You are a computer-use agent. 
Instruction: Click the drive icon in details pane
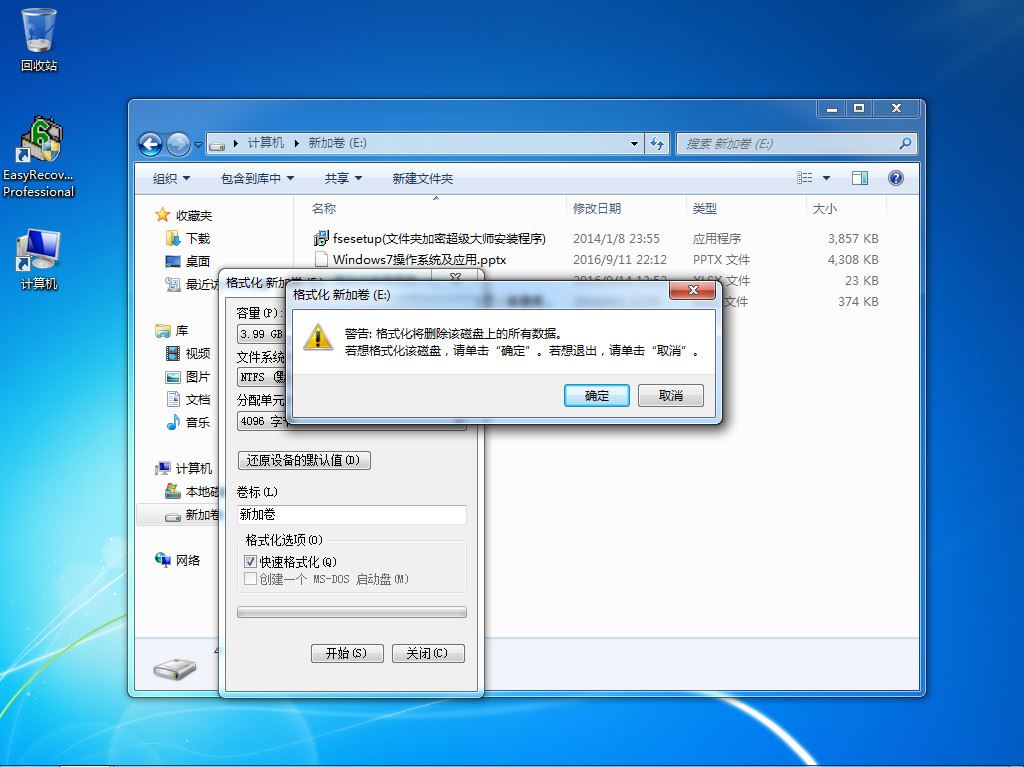coord(174,668)
